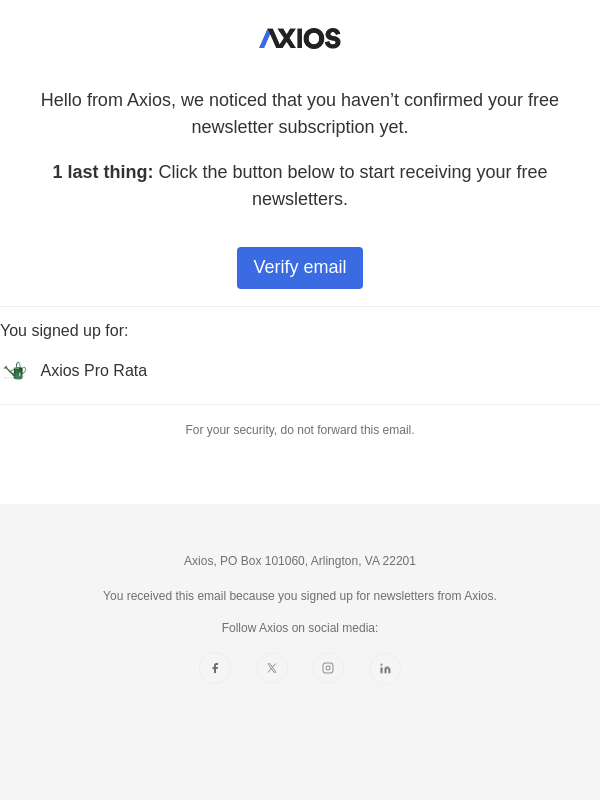
Task: Click the security notice about forwarding
Action: point(300,430)
